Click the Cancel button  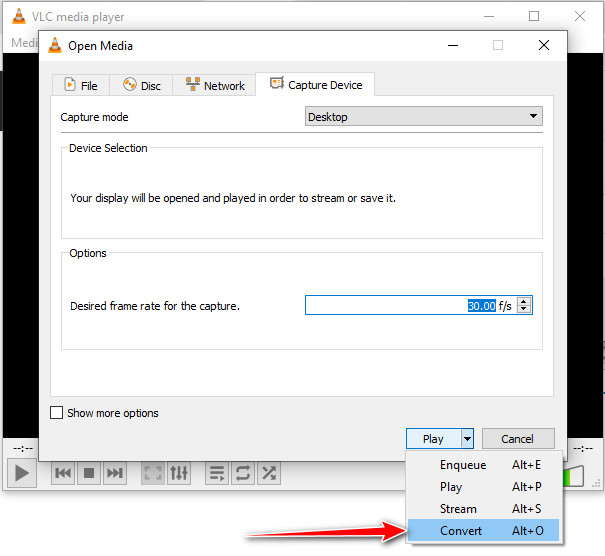(518, 439)
